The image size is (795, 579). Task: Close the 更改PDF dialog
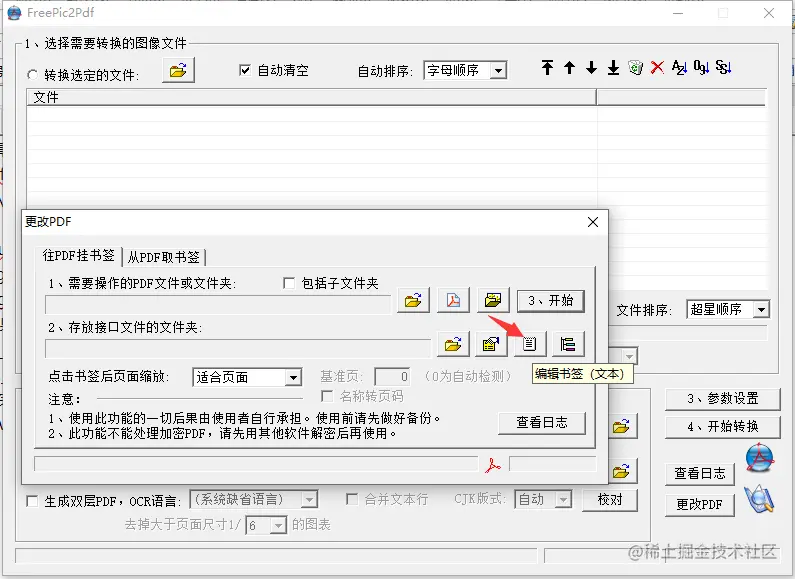(x=593, y=222)
